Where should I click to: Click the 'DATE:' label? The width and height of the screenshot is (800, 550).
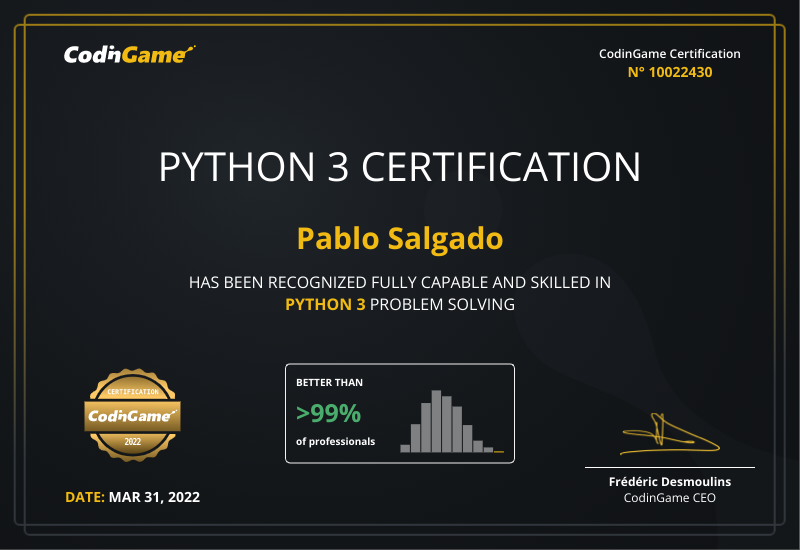click(x=85, y=497)
